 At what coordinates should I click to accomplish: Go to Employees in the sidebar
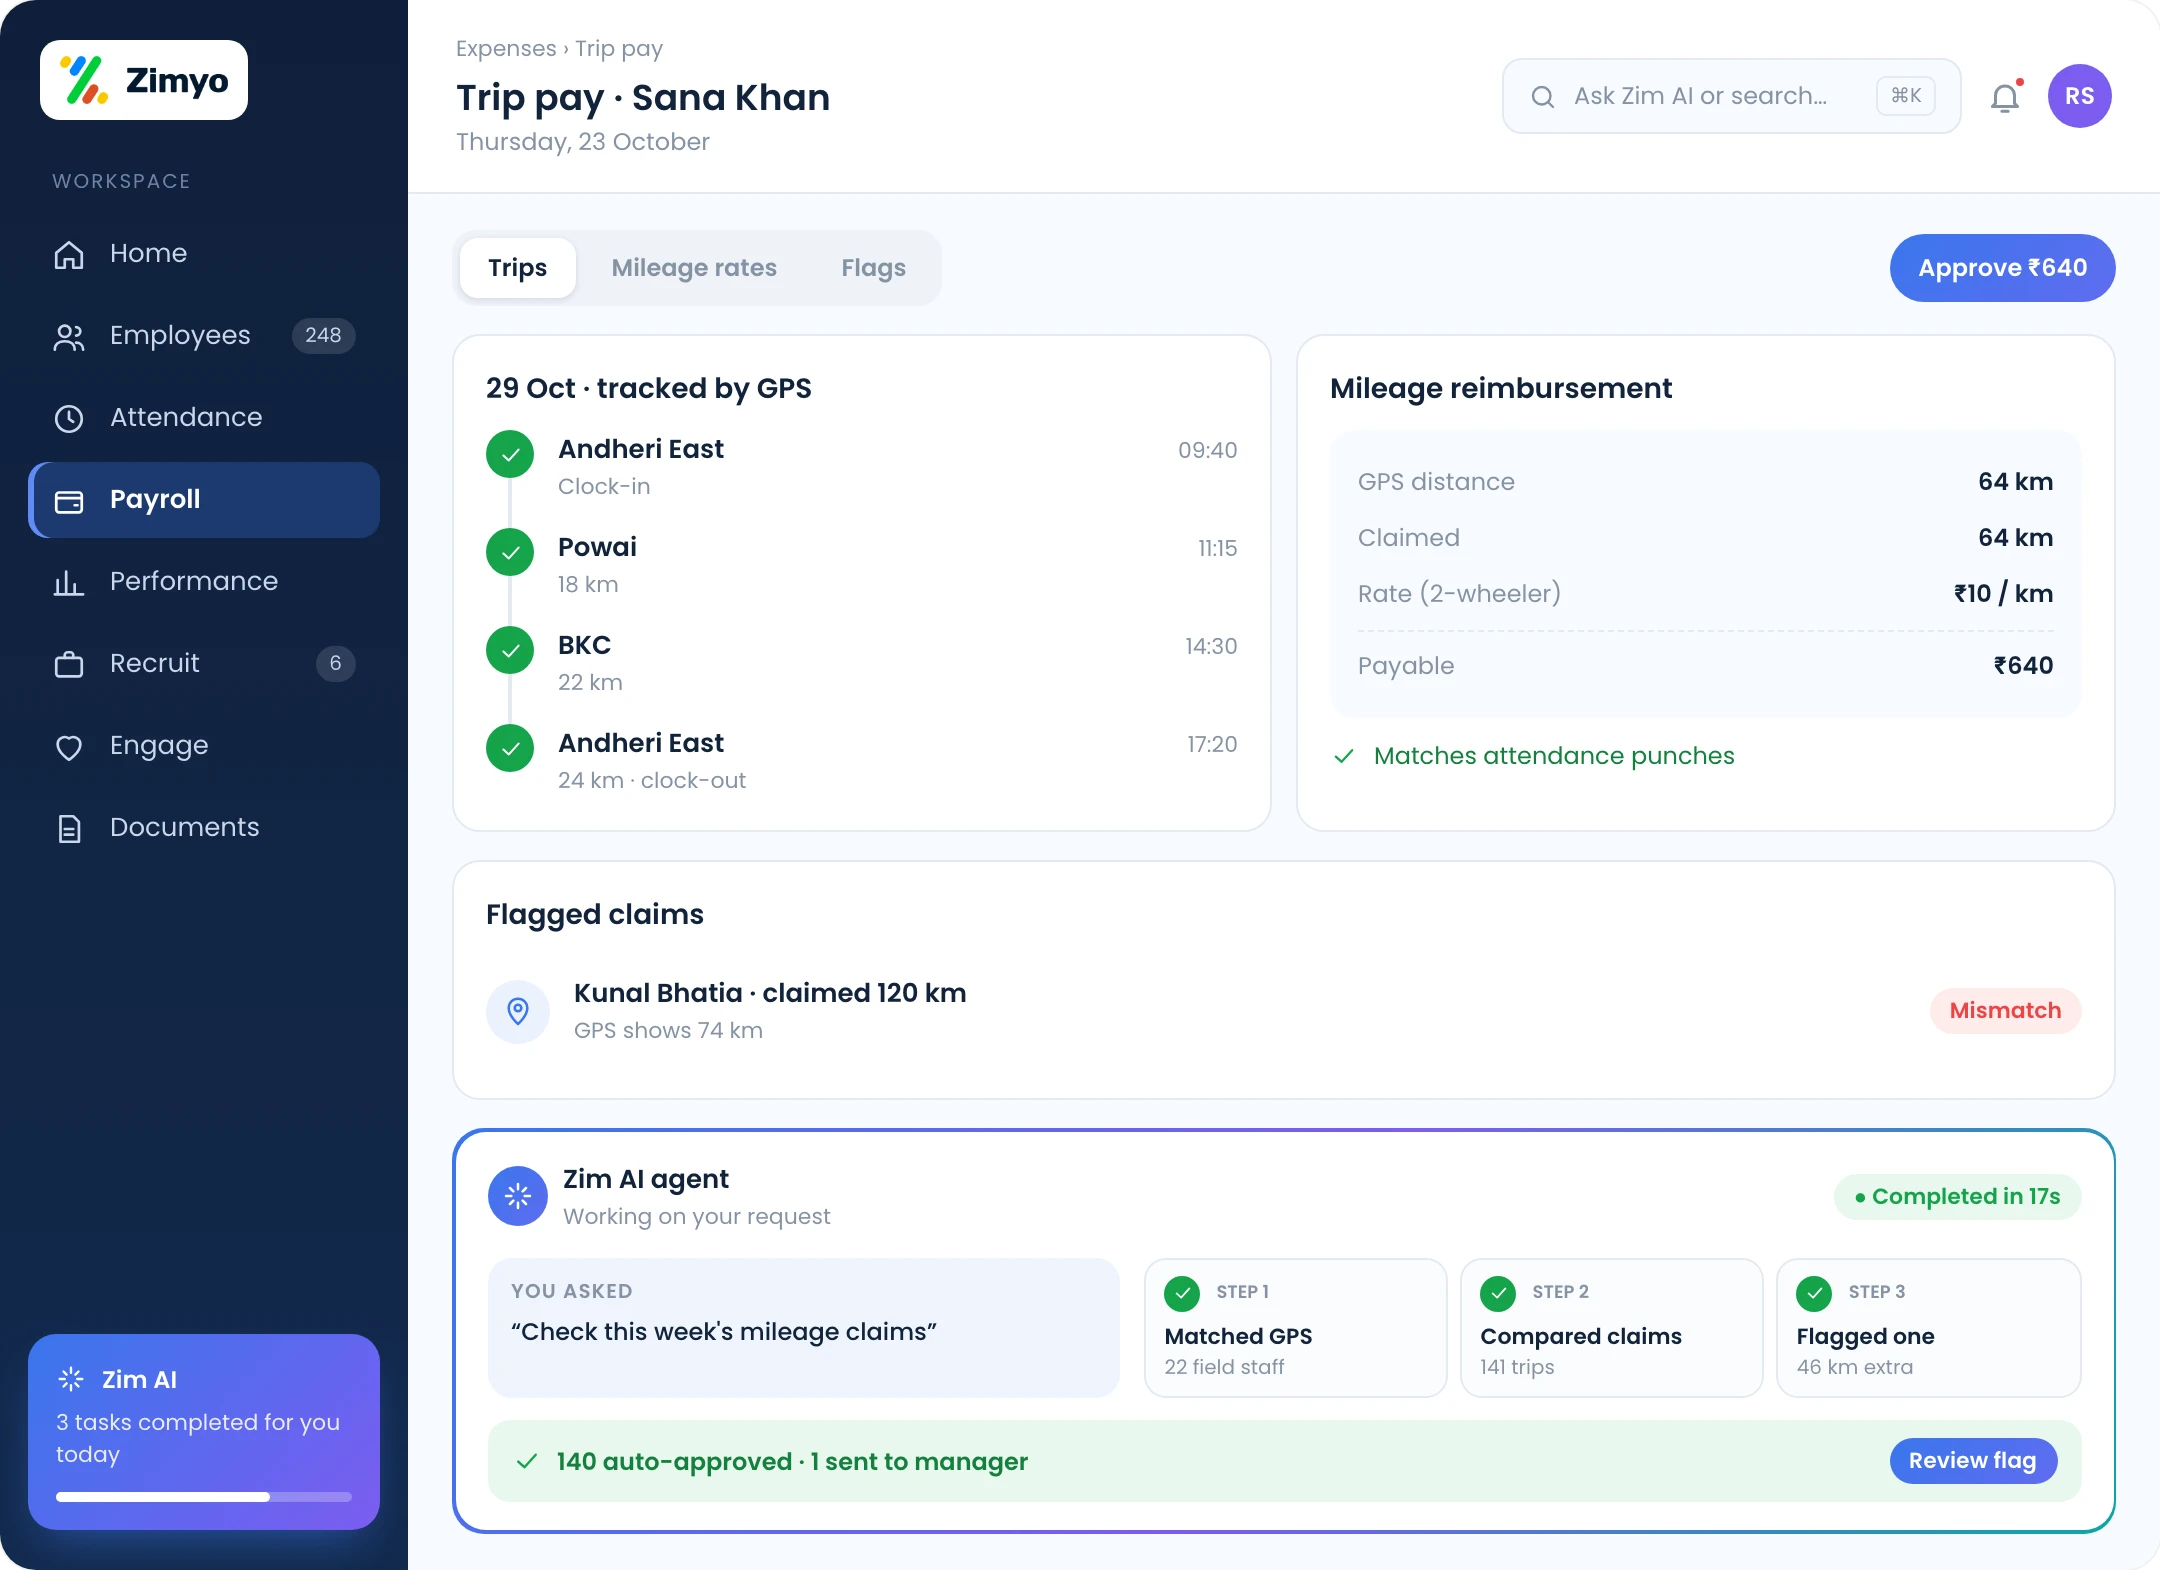pyautogui.click(x=204, y=335)
